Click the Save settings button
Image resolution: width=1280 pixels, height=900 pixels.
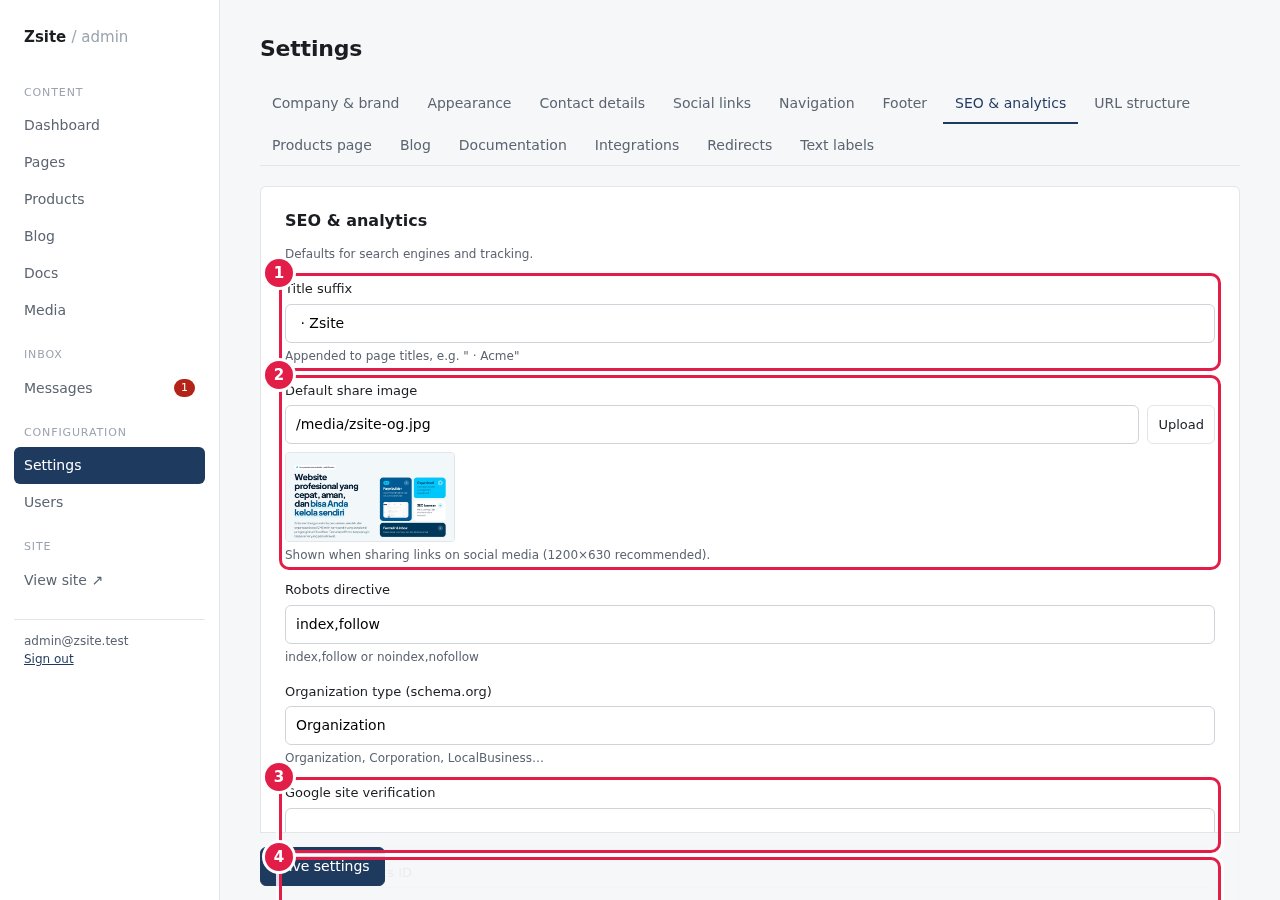322,866
